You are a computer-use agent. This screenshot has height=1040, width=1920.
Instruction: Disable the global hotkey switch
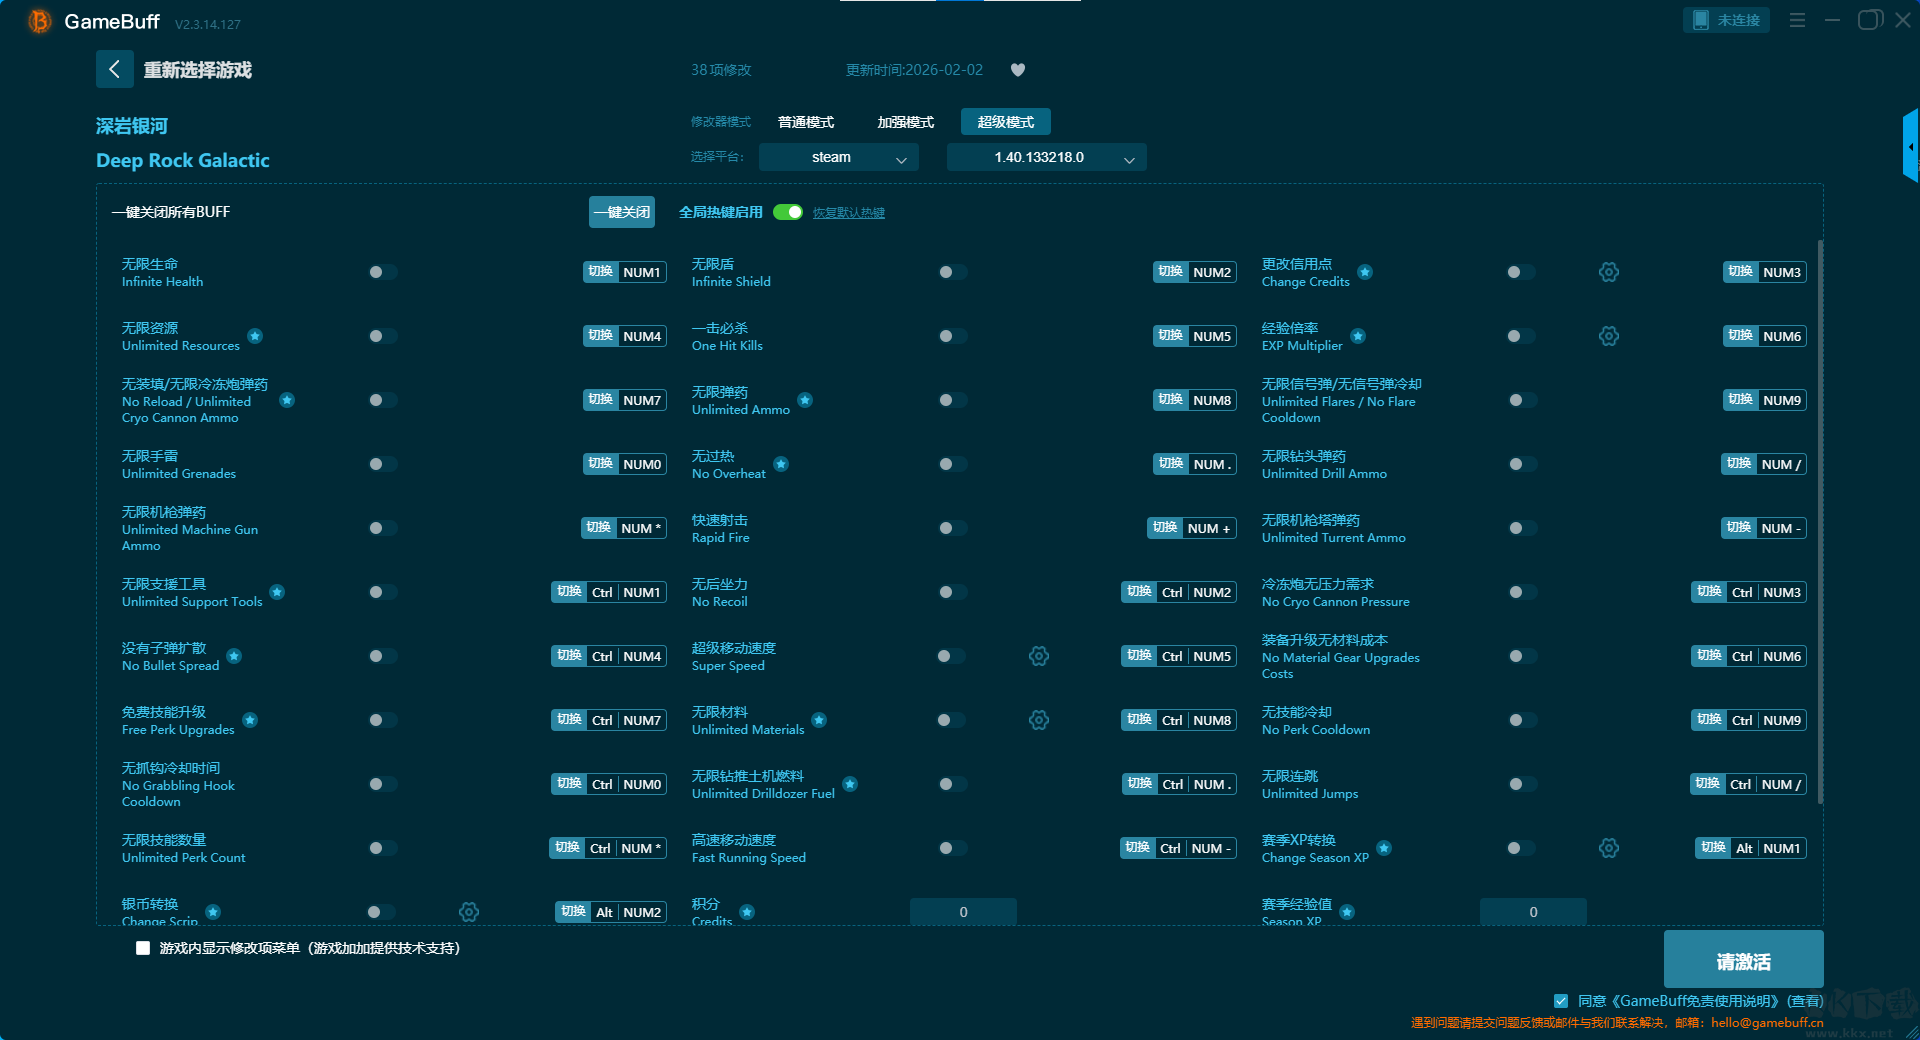pyautogui.click(x=788, y=212)
